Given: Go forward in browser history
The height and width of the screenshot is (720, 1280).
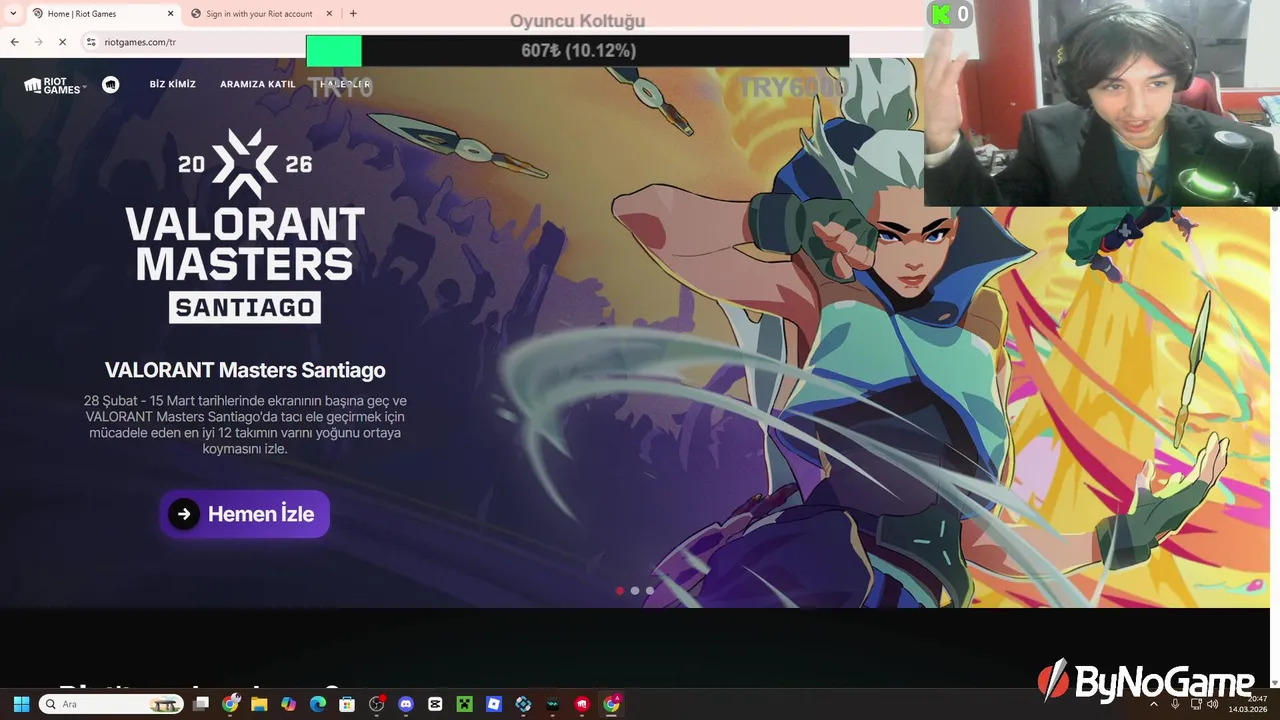Looking at the screenshot, I should pos(38,42).
